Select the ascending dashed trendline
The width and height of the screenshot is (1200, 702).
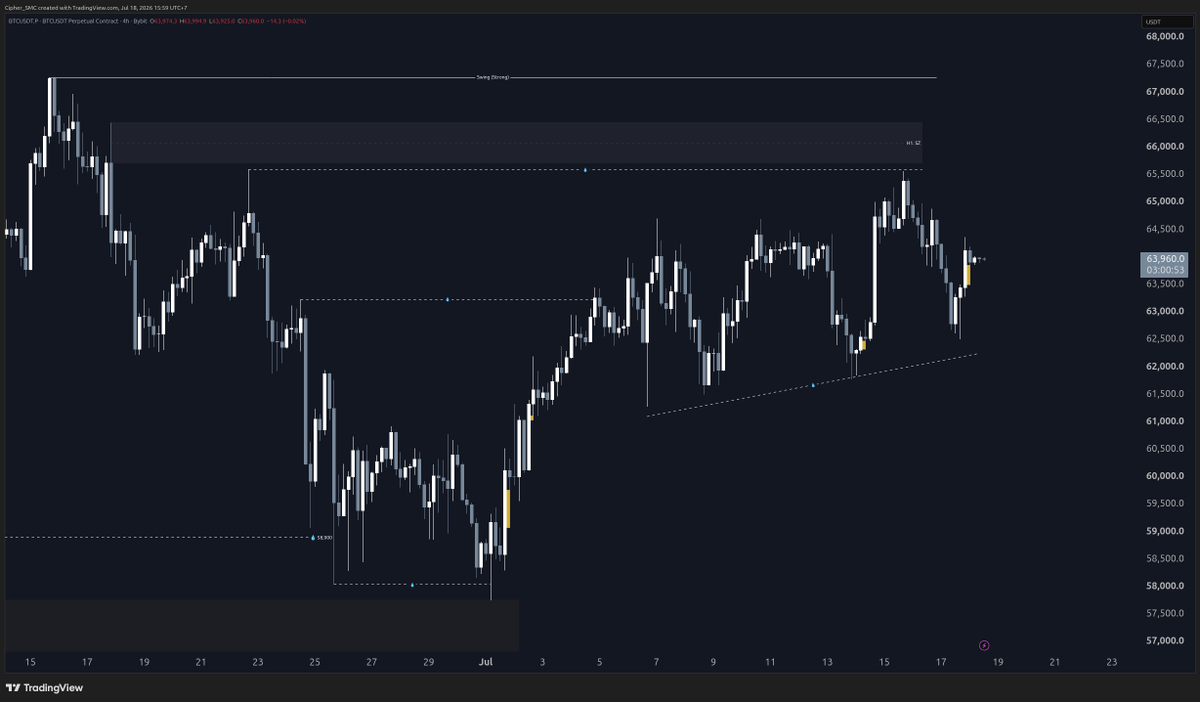pyautogui.click(x=812, y=385)
